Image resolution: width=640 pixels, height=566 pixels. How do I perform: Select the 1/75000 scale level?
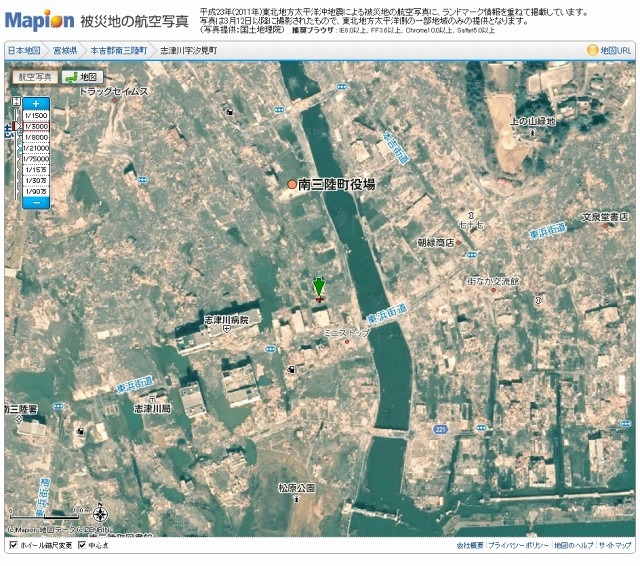click(36, 159)
